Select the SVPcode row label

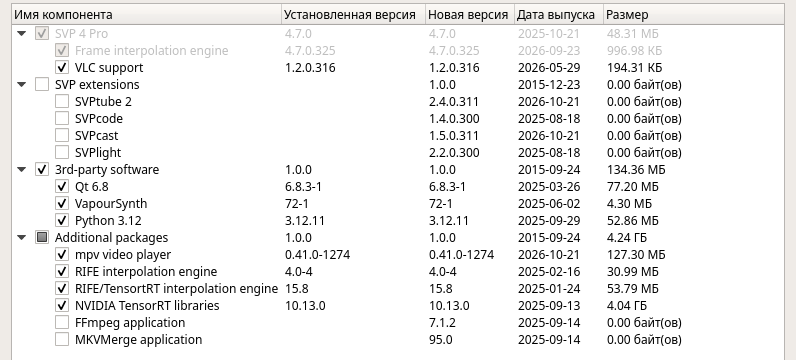(x=98, y=118)
